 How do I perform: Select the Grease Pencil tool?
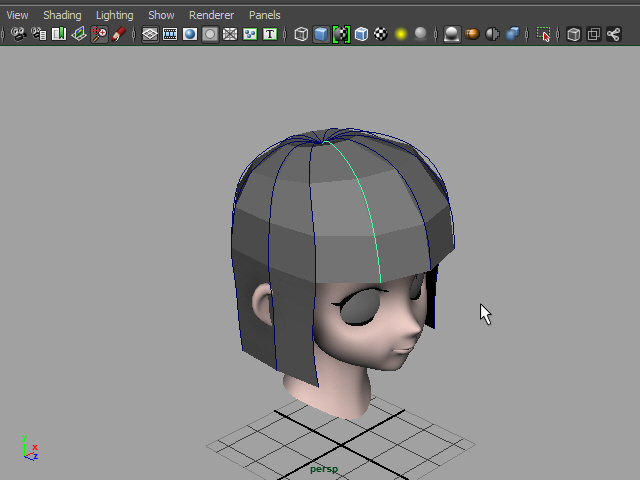119,34
